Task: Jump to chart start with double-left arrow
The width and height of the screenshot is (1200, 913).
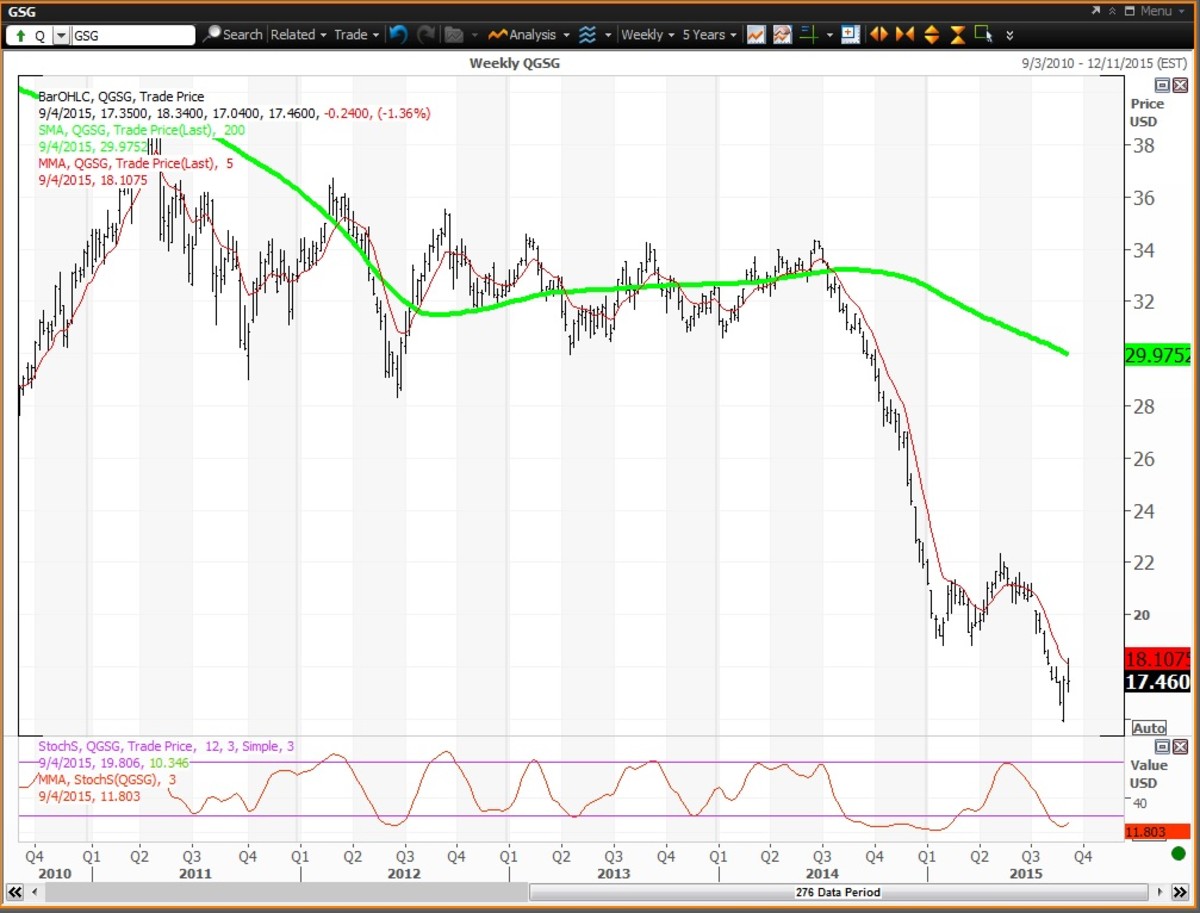Action: click(x=15, y=892)
